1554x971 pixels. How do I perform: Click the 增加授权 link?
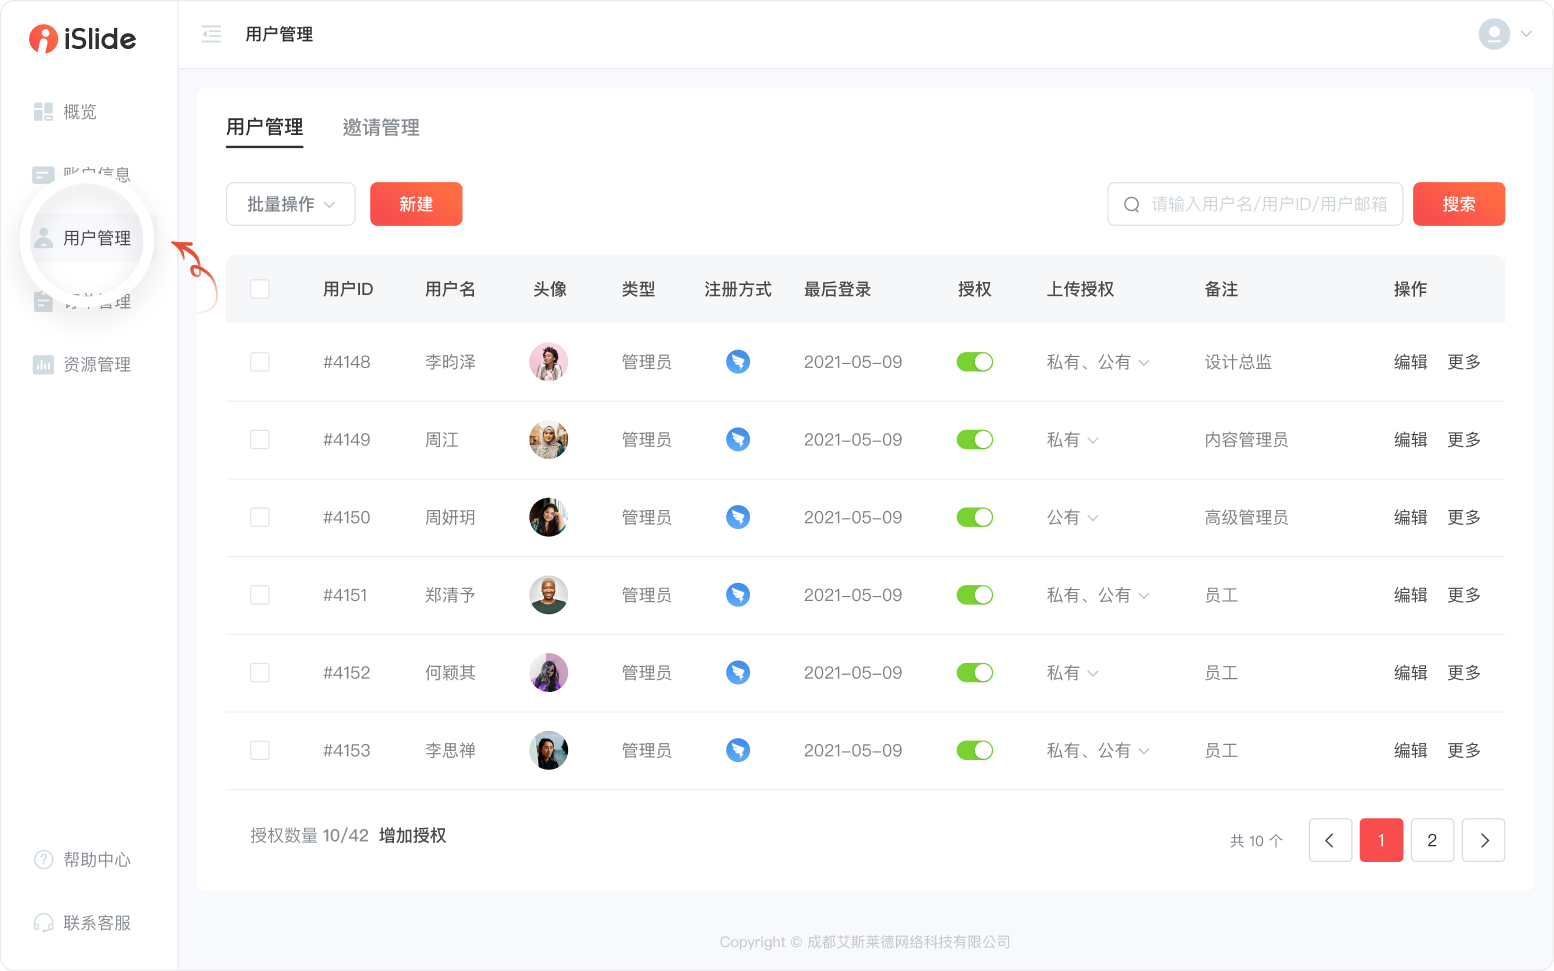(412, 836)
